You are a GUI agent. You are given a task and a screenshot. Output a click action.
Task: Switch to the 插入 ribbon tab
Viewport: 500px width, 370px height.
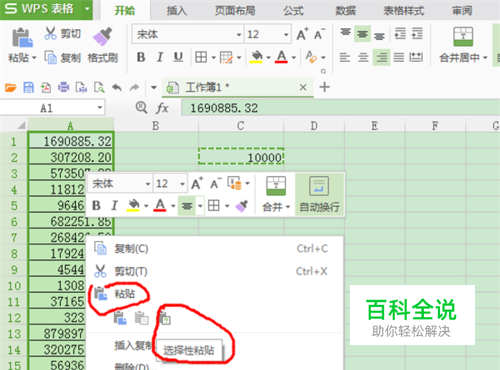click(x=177, y=11)
